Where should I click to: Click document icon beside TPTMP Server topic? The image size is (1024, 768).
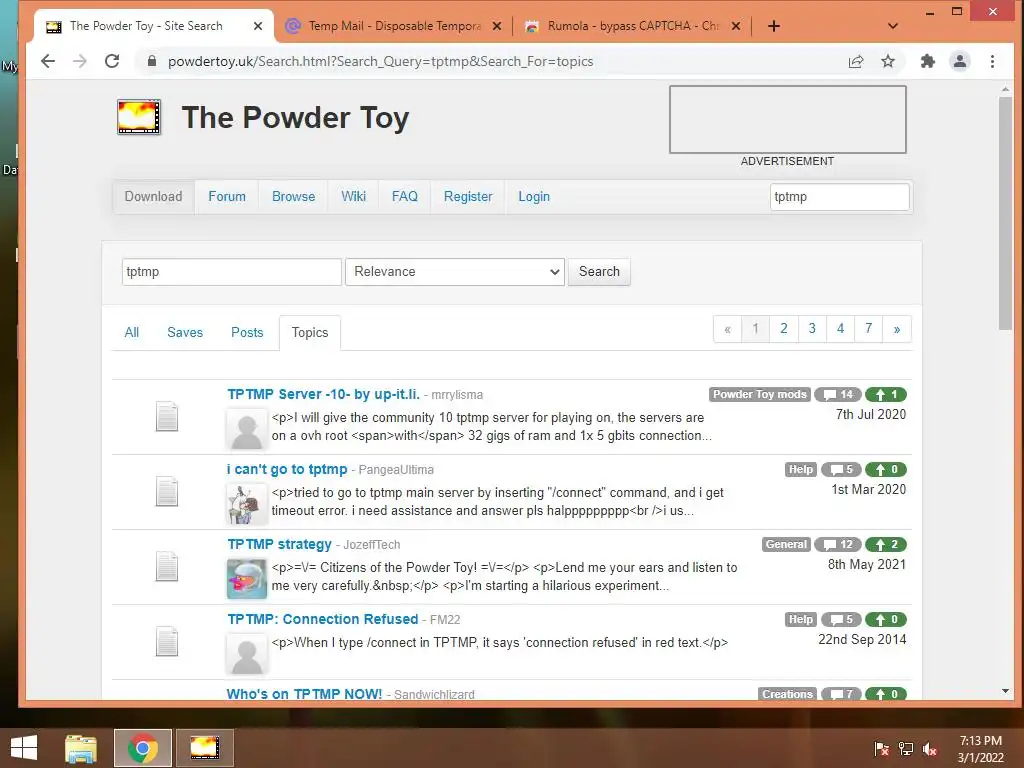point(167,417)
